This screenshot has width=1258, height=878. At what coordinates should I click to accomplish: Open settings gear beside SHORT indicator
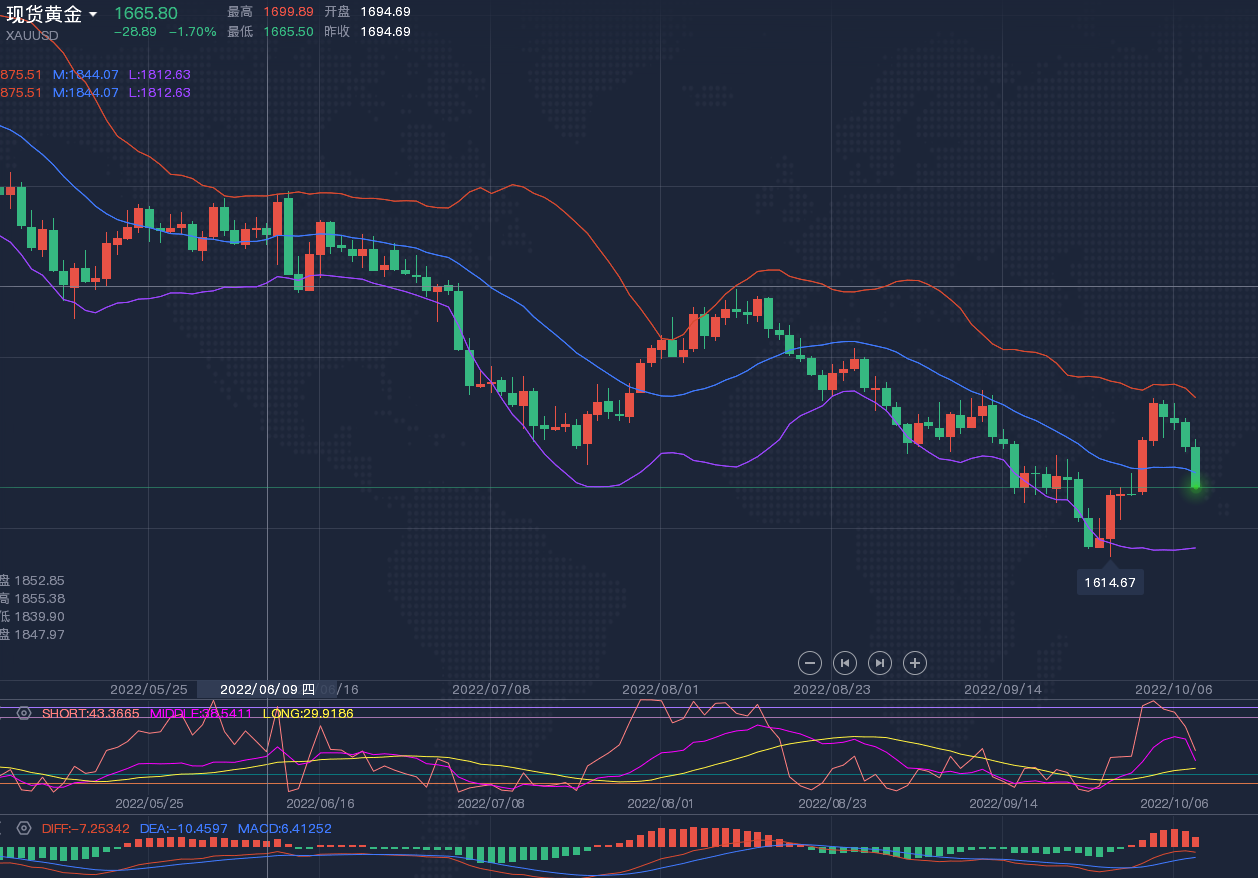pyautogui.click(x=24, y=713)
